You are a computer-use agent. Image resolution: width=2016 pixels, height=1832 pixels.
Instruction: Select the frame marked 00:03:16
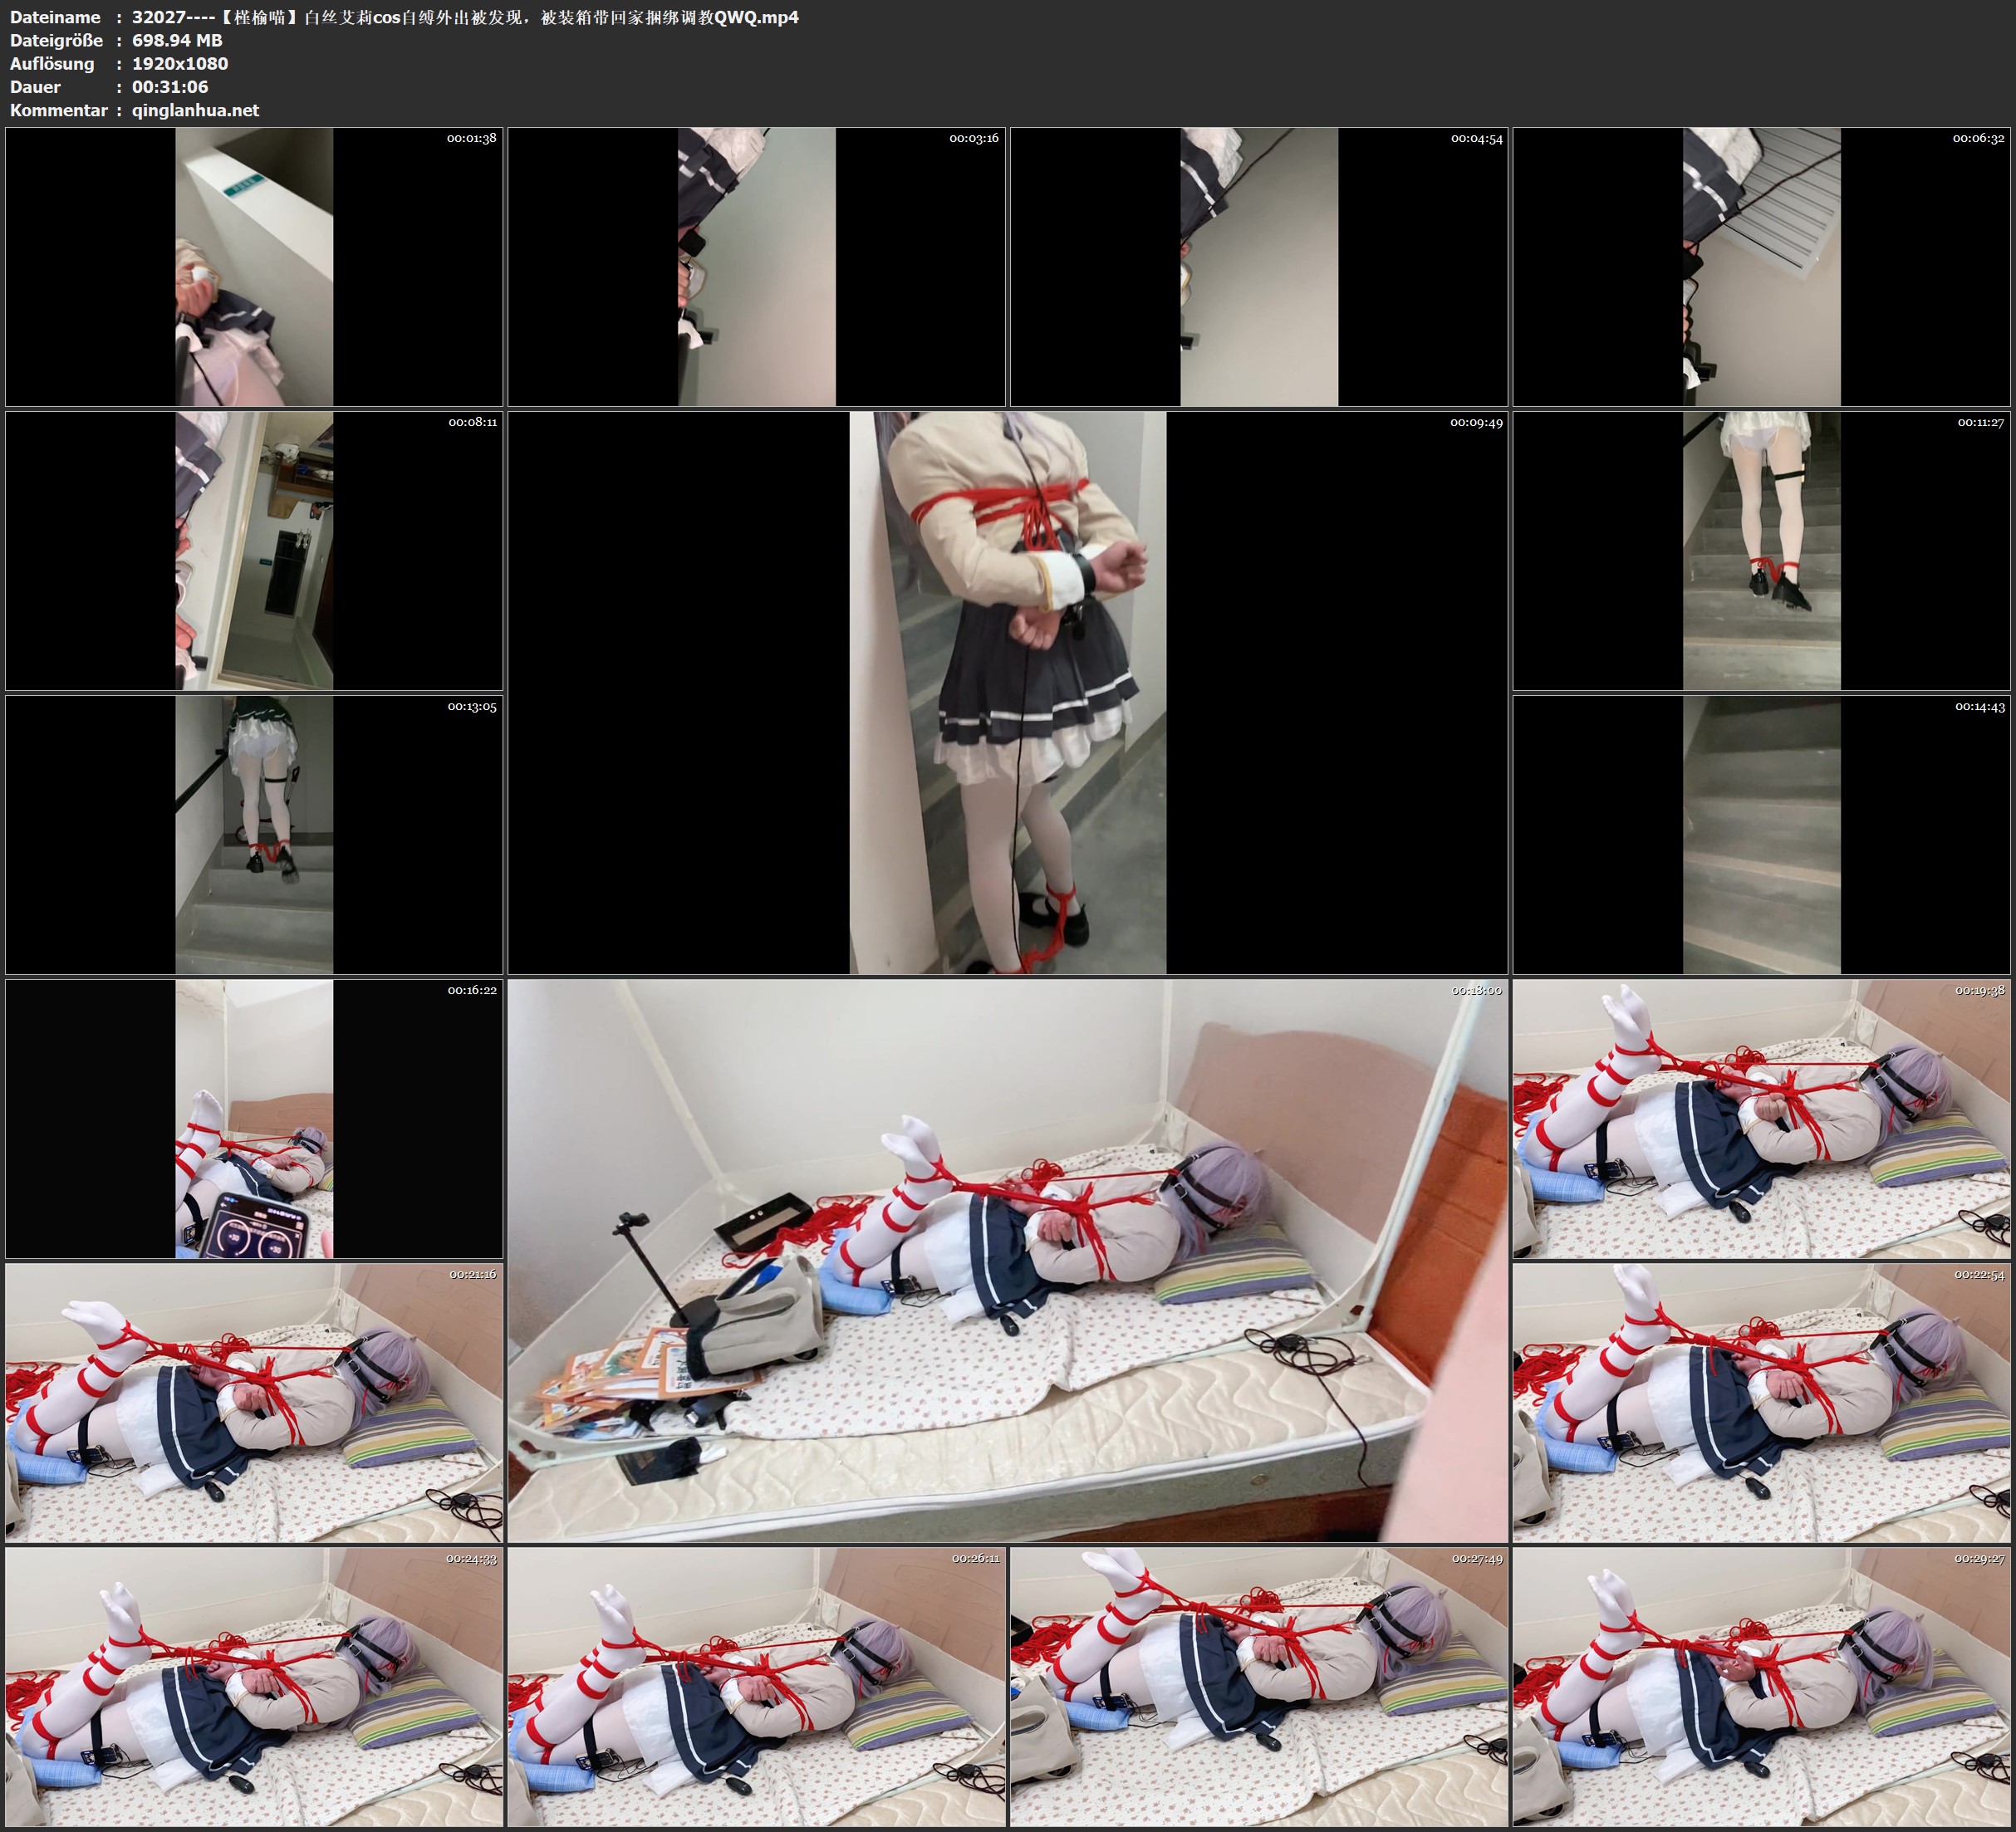coord(756,266)
